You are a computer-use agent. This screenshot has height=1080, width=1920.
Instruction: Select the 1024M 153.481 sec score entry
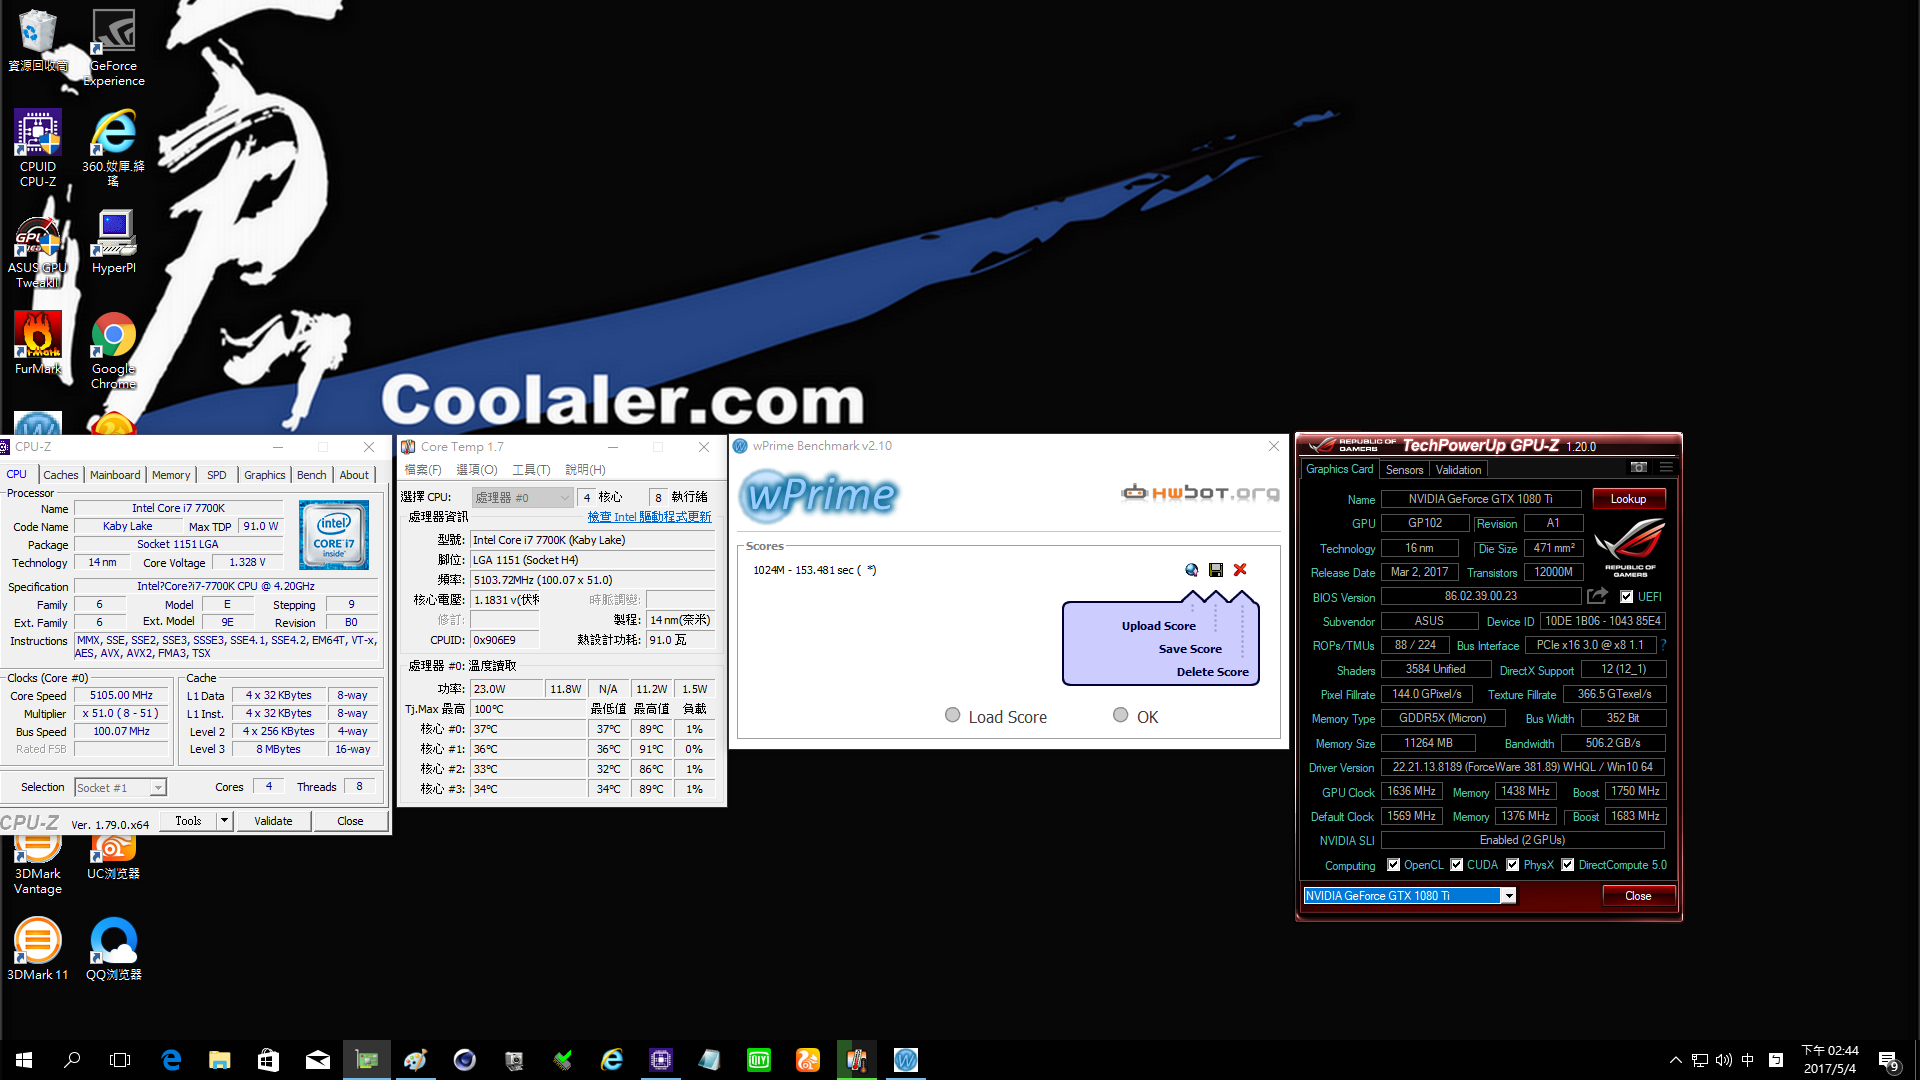814,570
